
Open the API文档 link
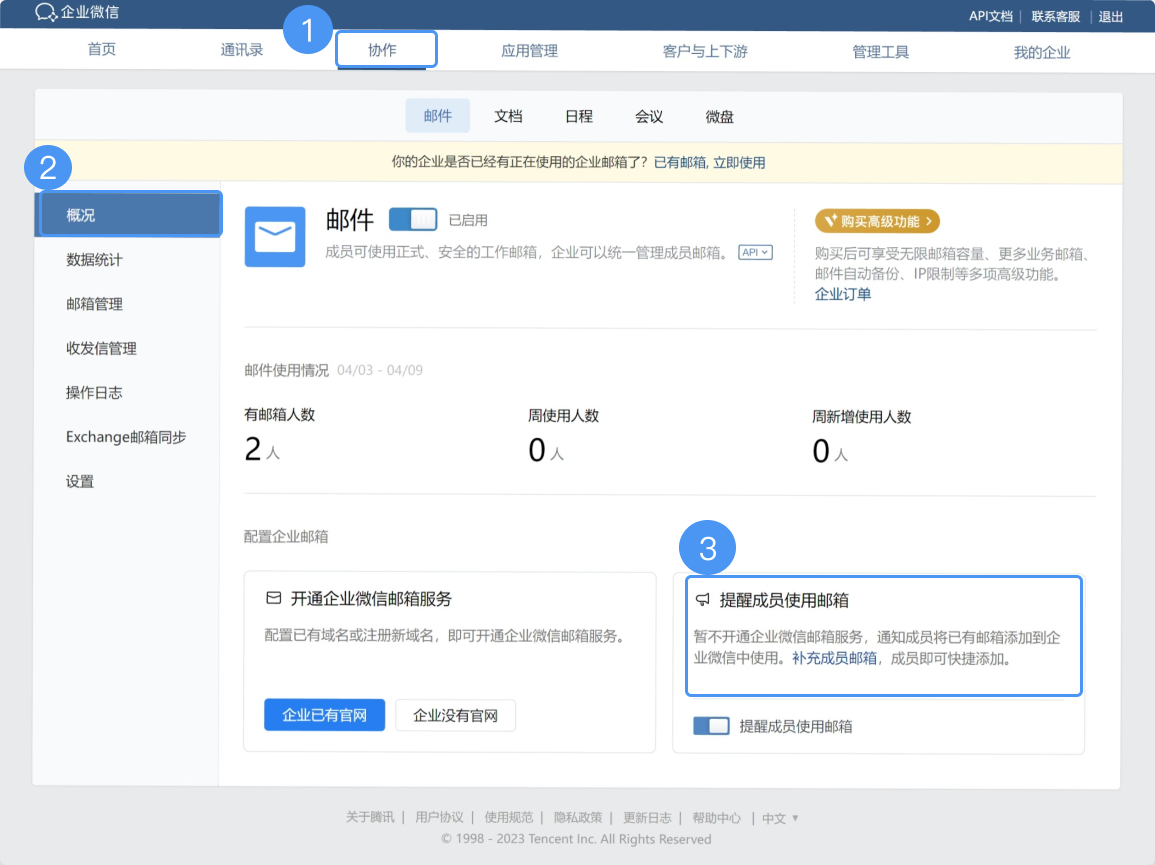click(991, 16)
